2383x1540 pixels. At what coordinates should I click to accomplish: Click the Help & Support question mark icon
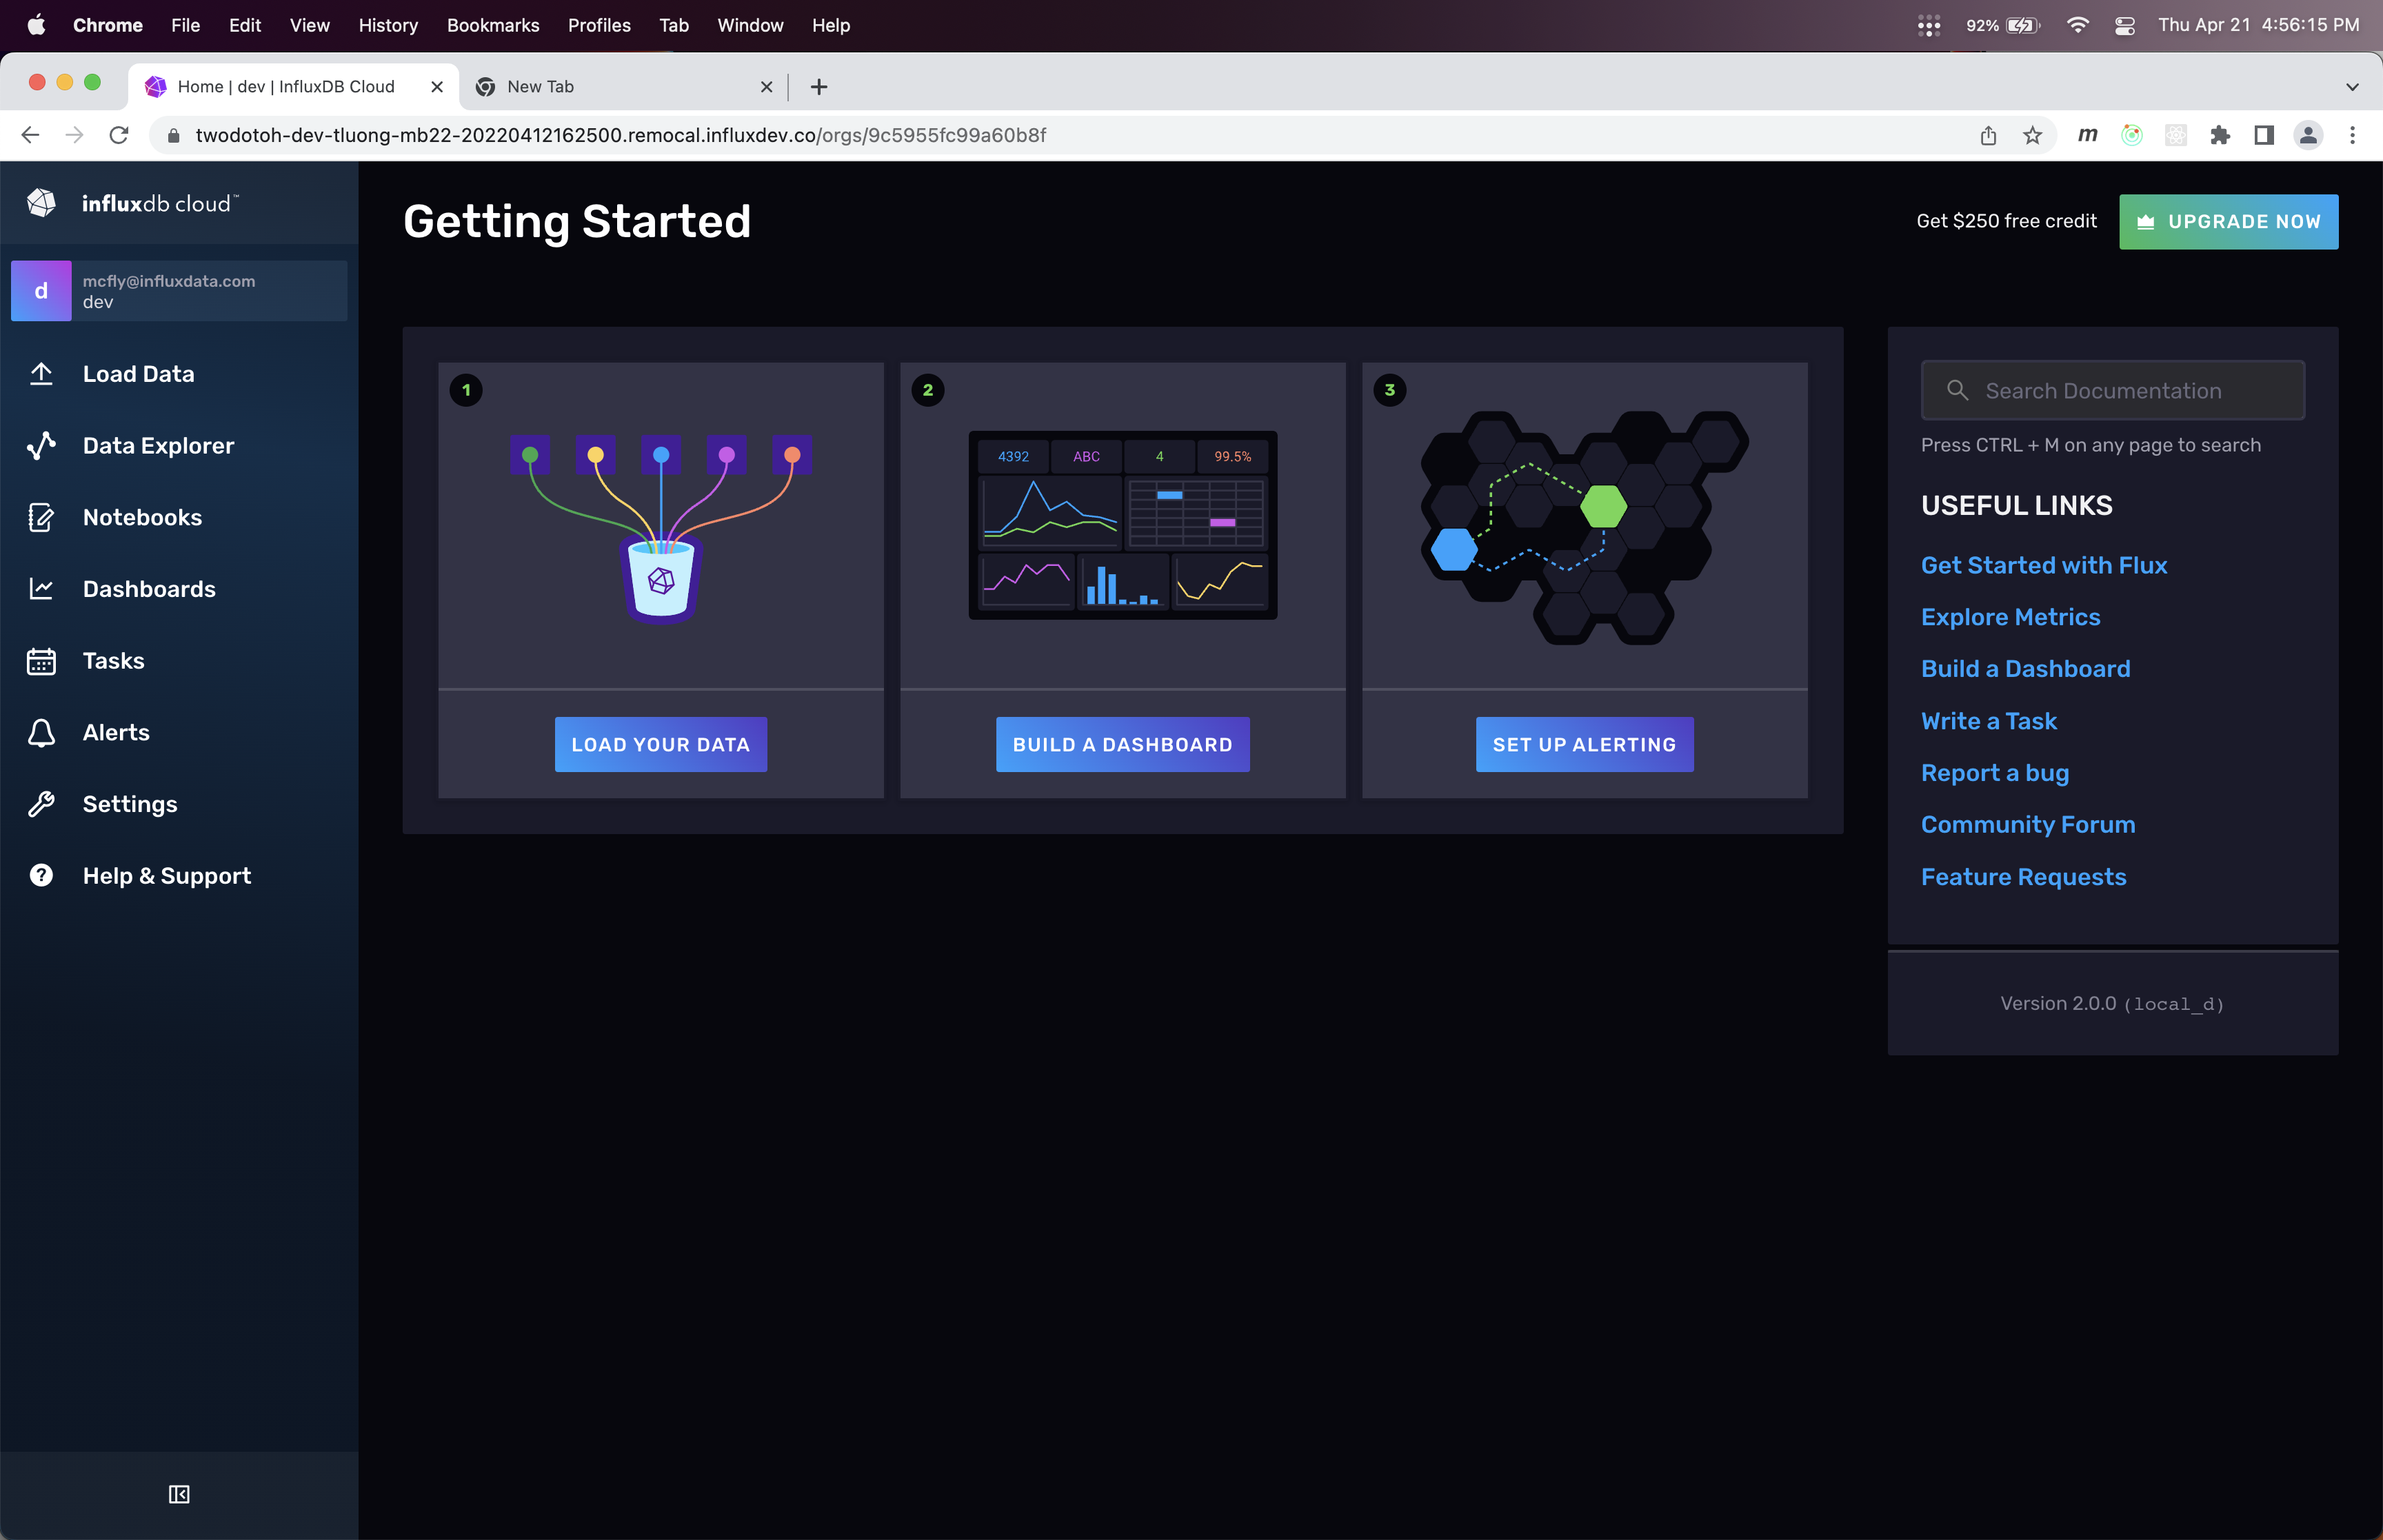point(41,876)
